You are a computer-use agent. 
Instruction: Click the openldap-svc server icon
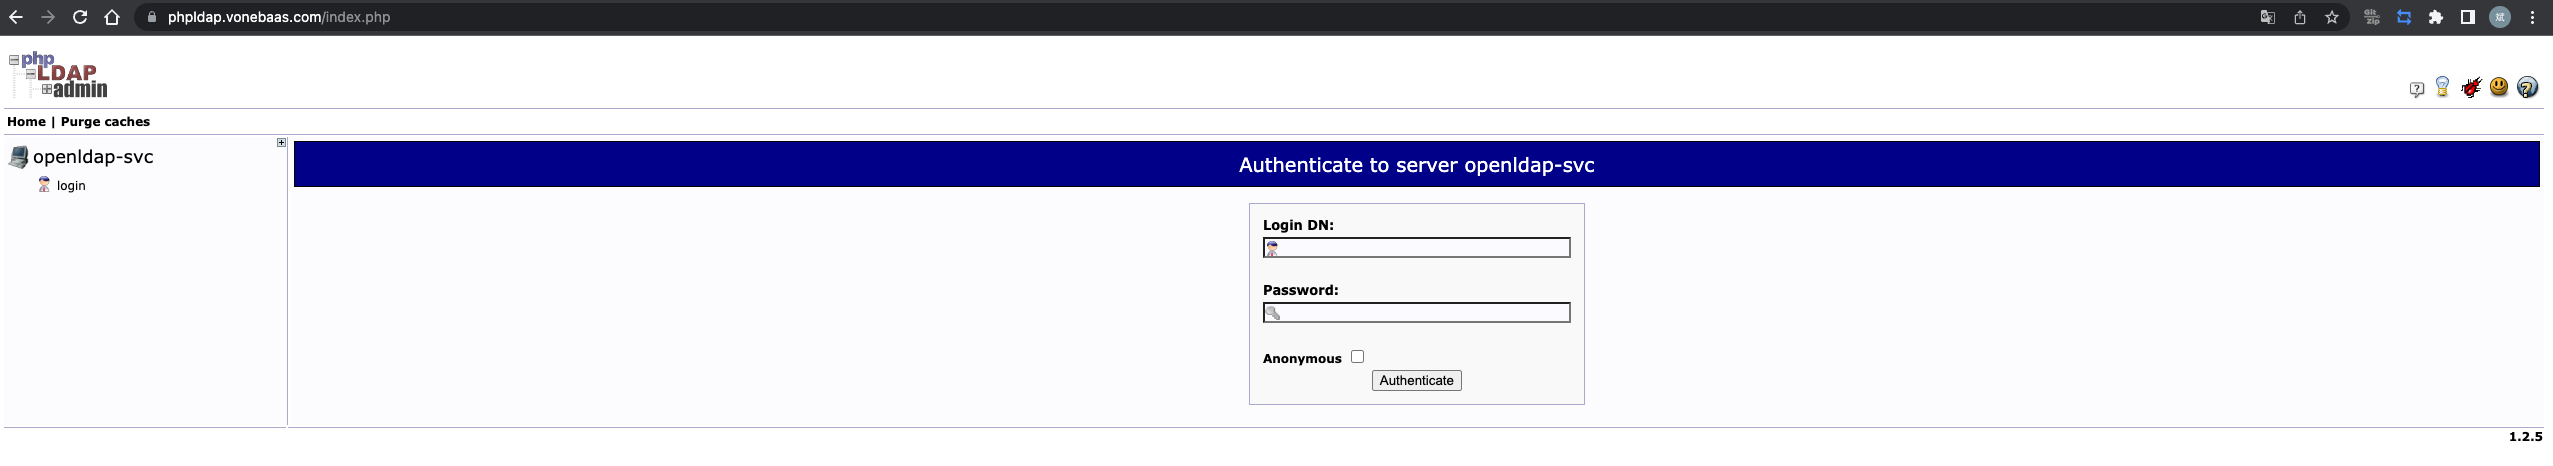[x=18, y=157]
